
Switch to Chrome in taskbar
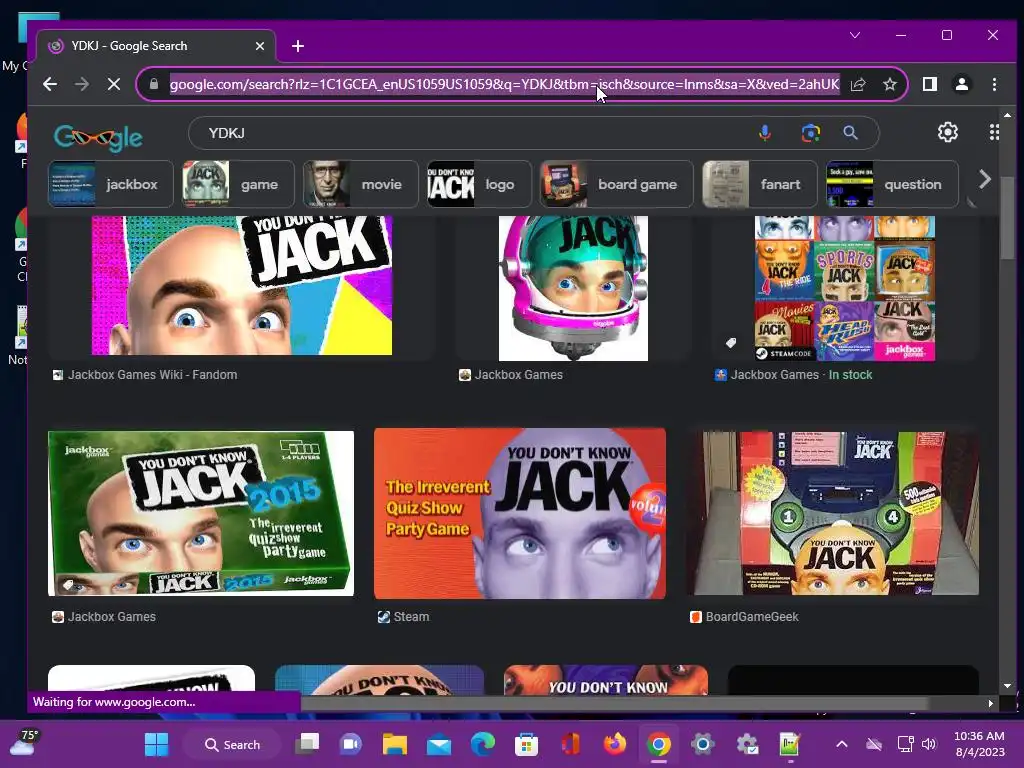(x=659, y=744)
